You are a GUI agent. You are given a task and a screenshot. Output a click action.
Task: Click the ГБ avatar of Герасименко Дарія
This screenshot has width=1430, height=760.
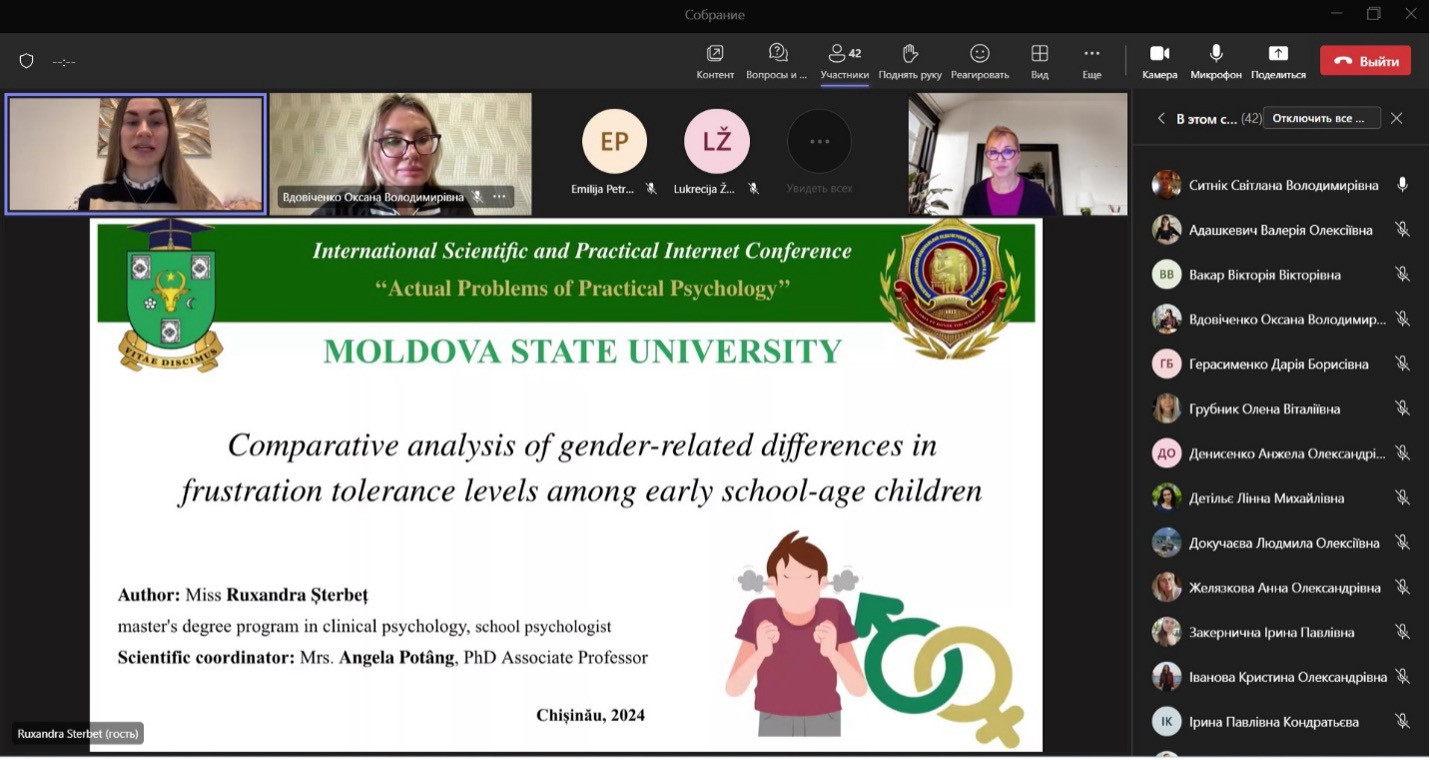1166,364
